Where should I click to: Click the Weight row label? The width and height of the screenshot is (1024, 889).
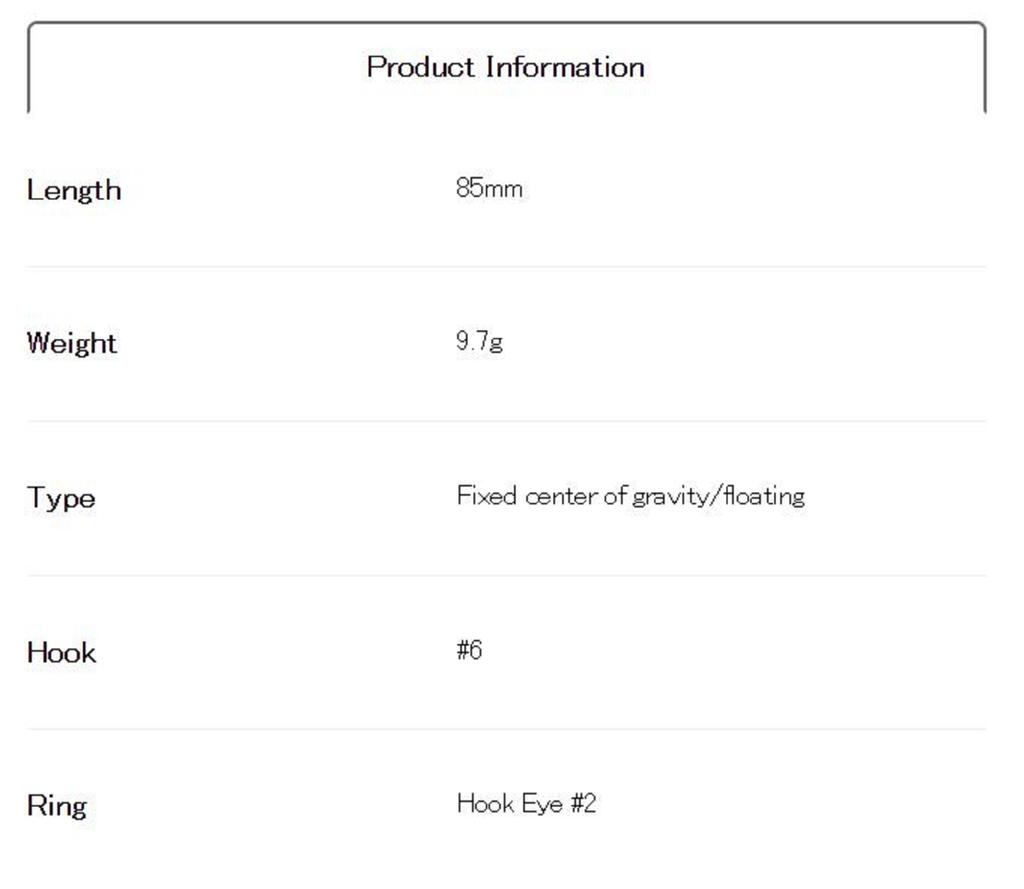[72, 344]
